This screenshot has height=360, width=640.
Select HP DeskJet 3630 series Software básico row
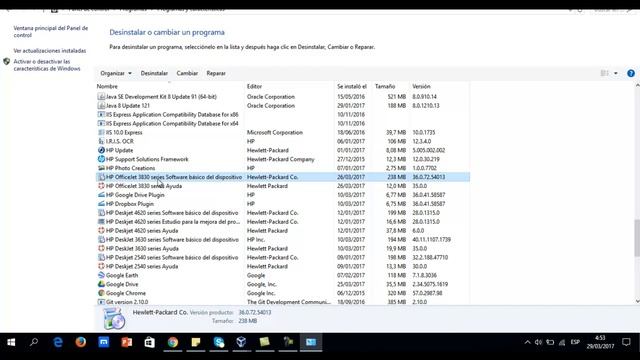tap(282, 240)
